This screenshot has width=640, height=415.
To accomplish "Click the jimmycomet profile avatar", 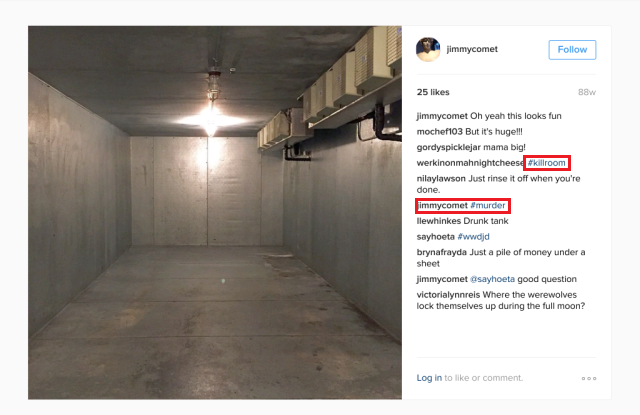I will 428,49.
